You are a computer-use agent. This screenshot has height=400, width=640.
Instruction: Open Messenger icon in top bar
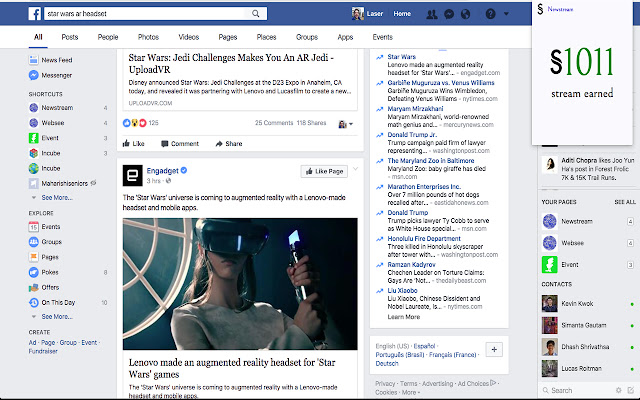tap(449, 14)
